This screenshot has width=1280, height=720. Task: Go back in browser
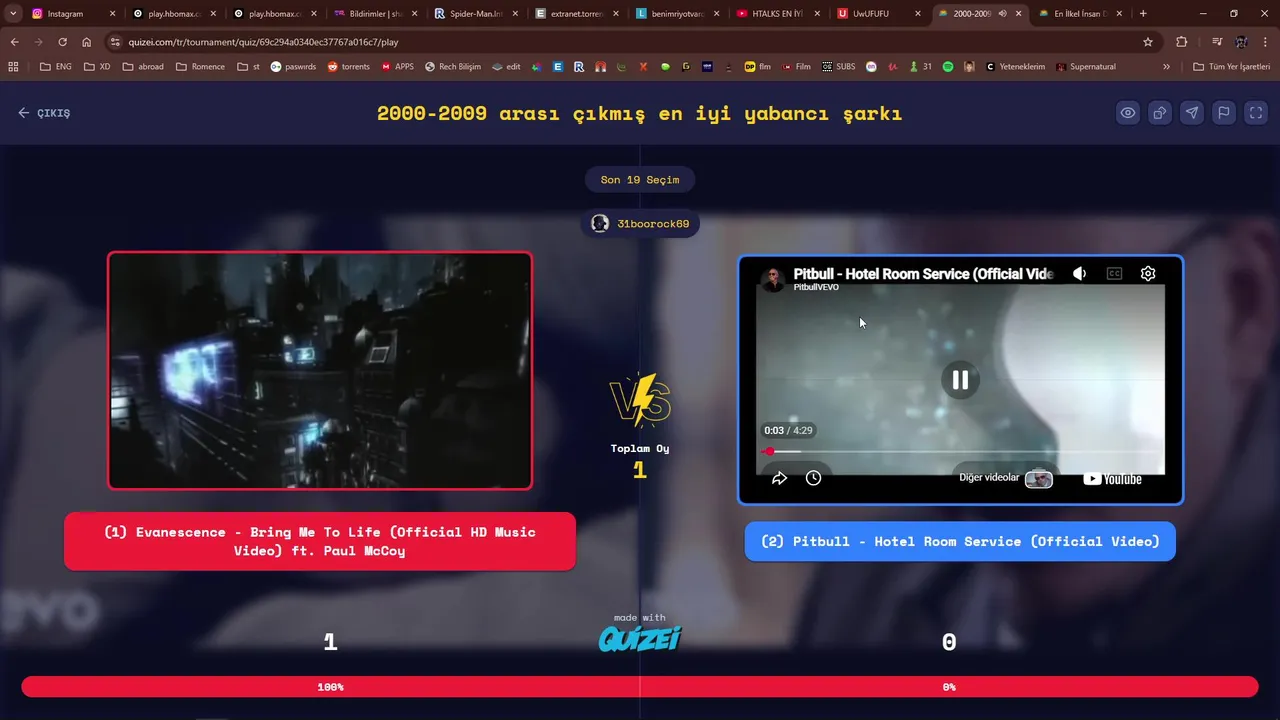pos(14,42)
